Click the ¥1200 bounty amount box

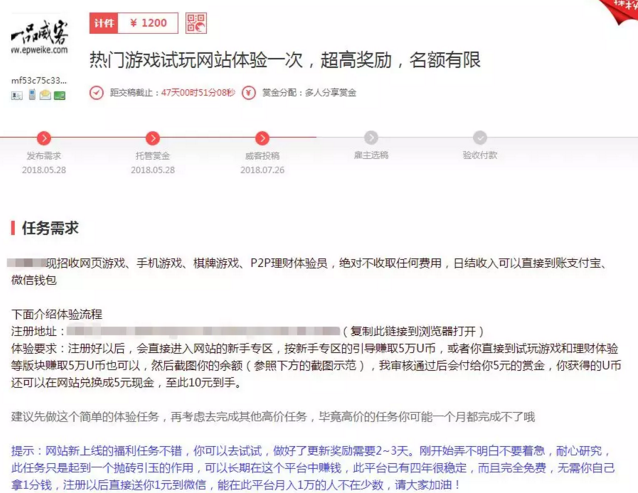(150, 22)
